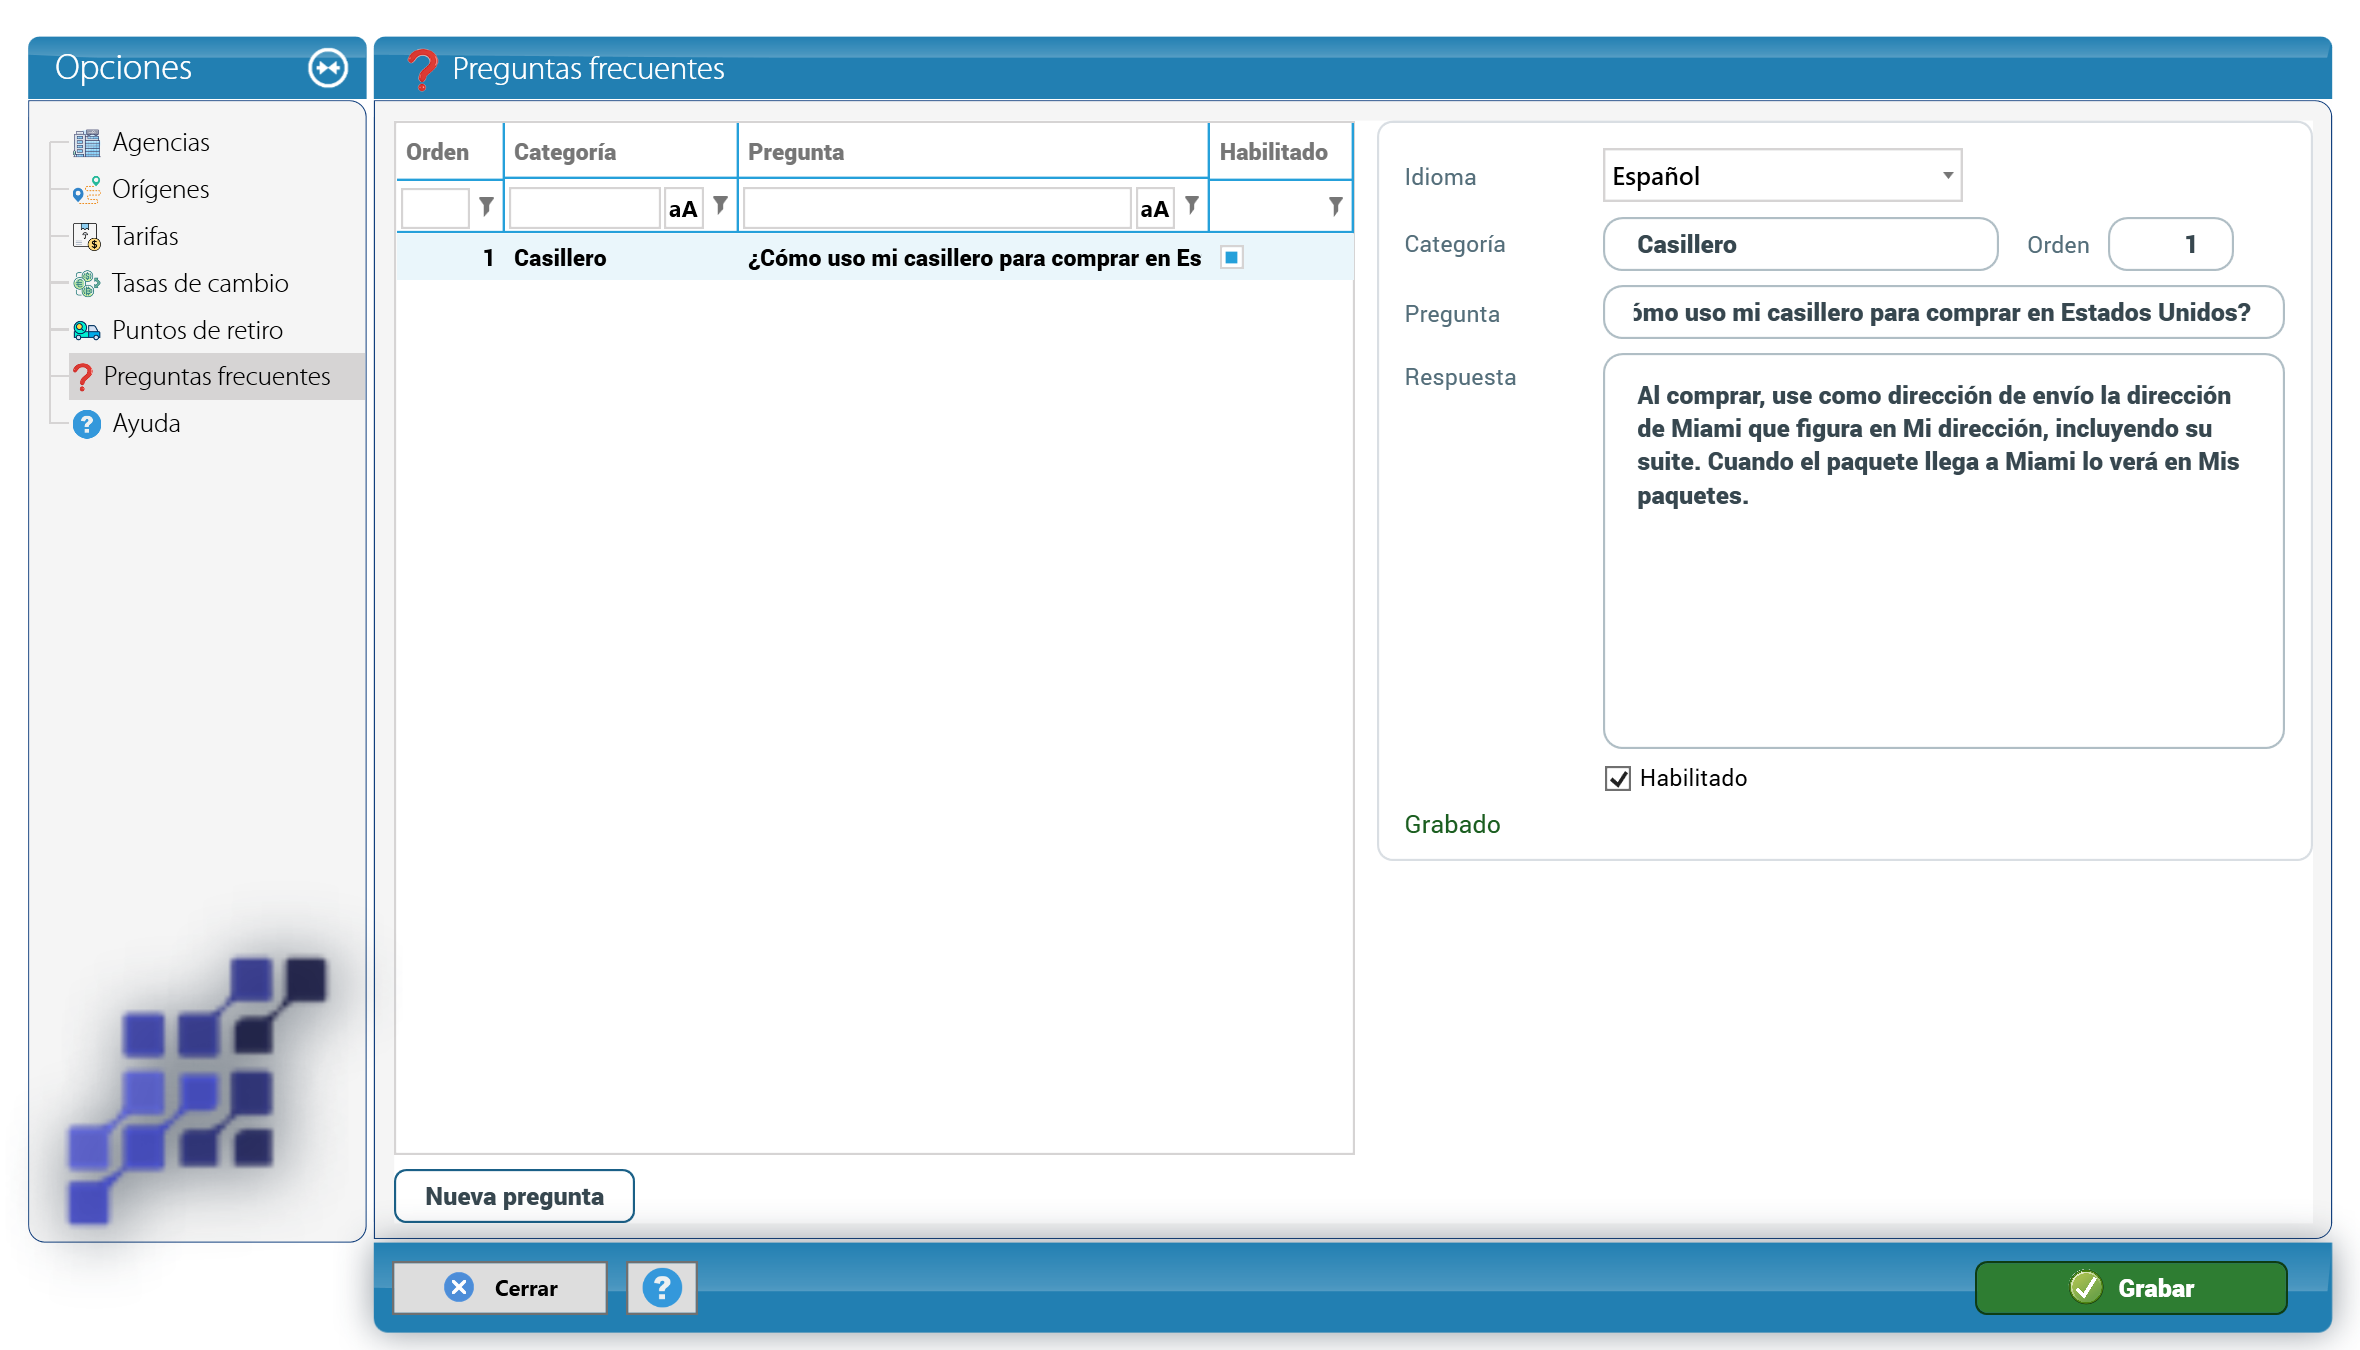Sort by the Habilitado column header

[x=1281, y=152]
